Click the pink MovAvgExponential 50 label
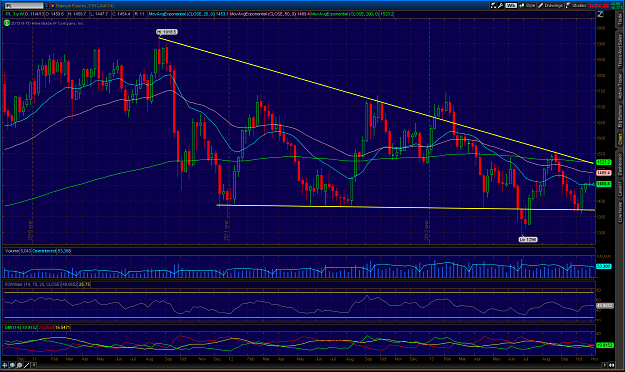 tap(263, 14)
